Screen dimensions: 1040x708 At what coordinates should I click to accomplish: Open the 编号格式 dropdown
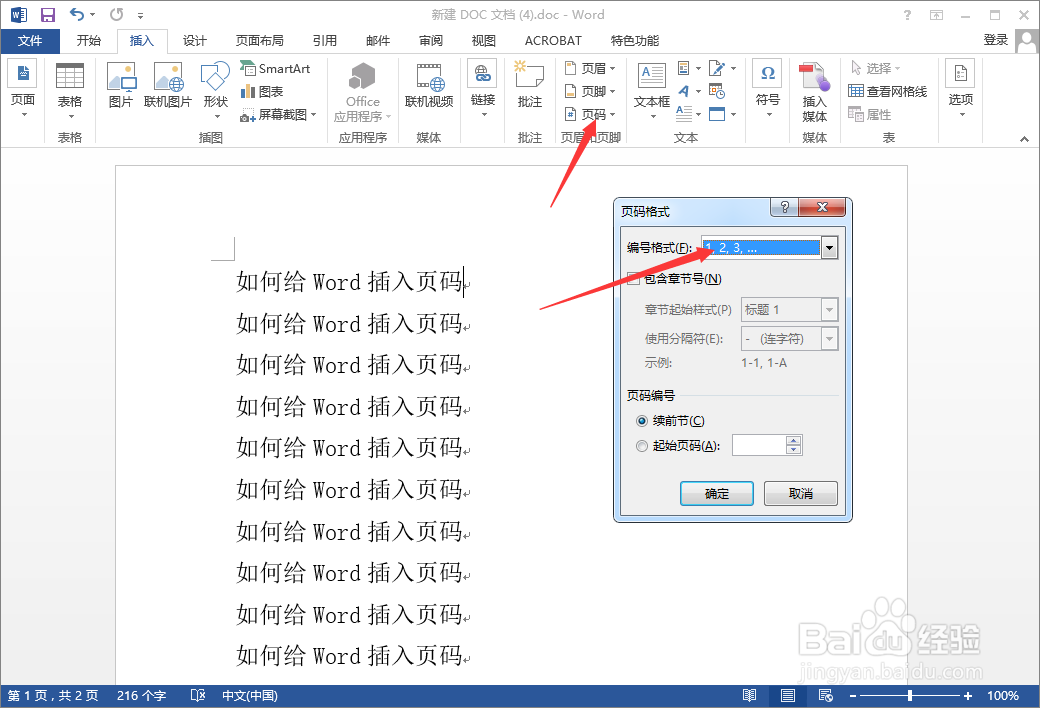829,247
